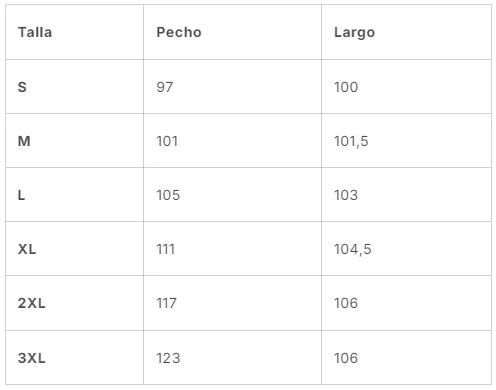The height and width of the screenshot is (390, 496).
Task: Click the Pecho column header
Action: 179,32
